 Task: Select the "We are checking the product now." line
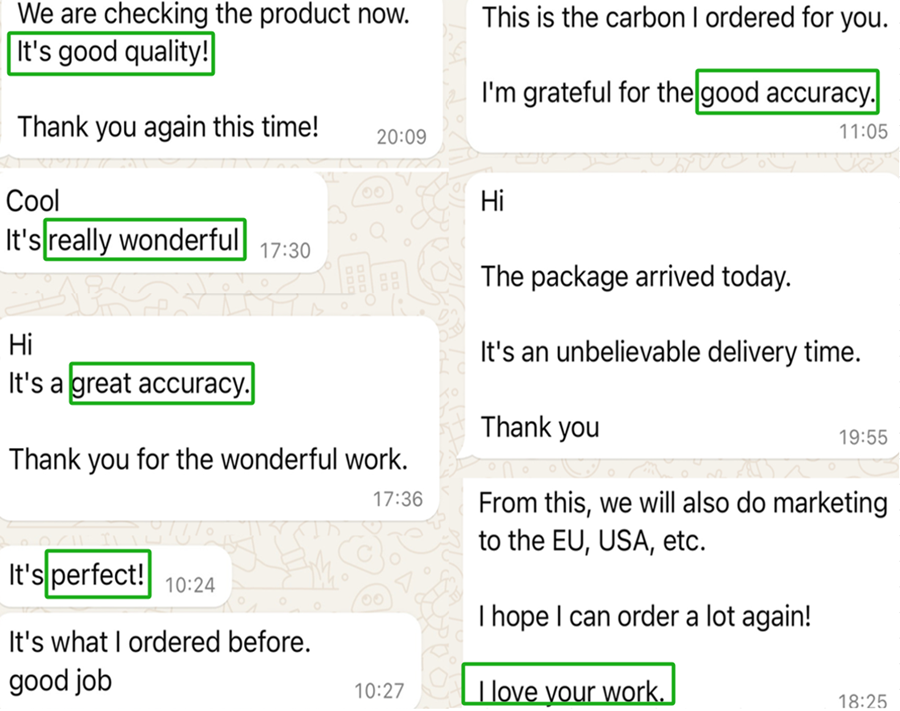pyautogui.click(x=214, y=15)
